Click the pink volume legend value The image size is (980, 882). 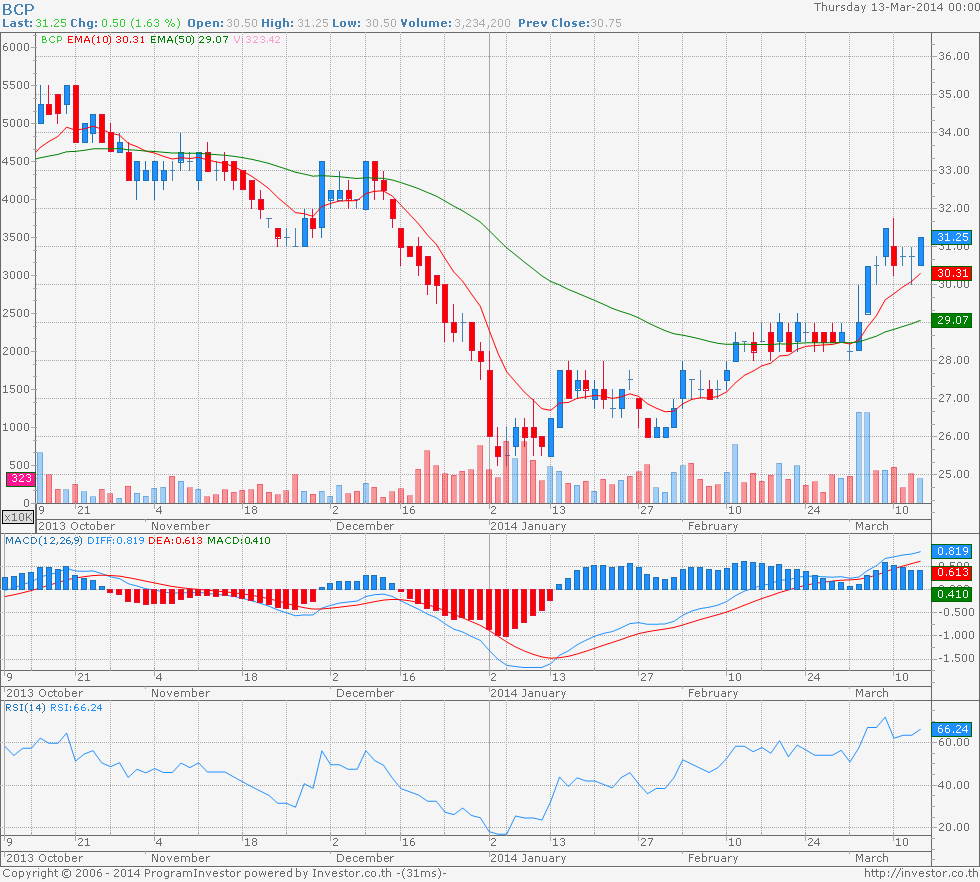(x=257, y=41)
